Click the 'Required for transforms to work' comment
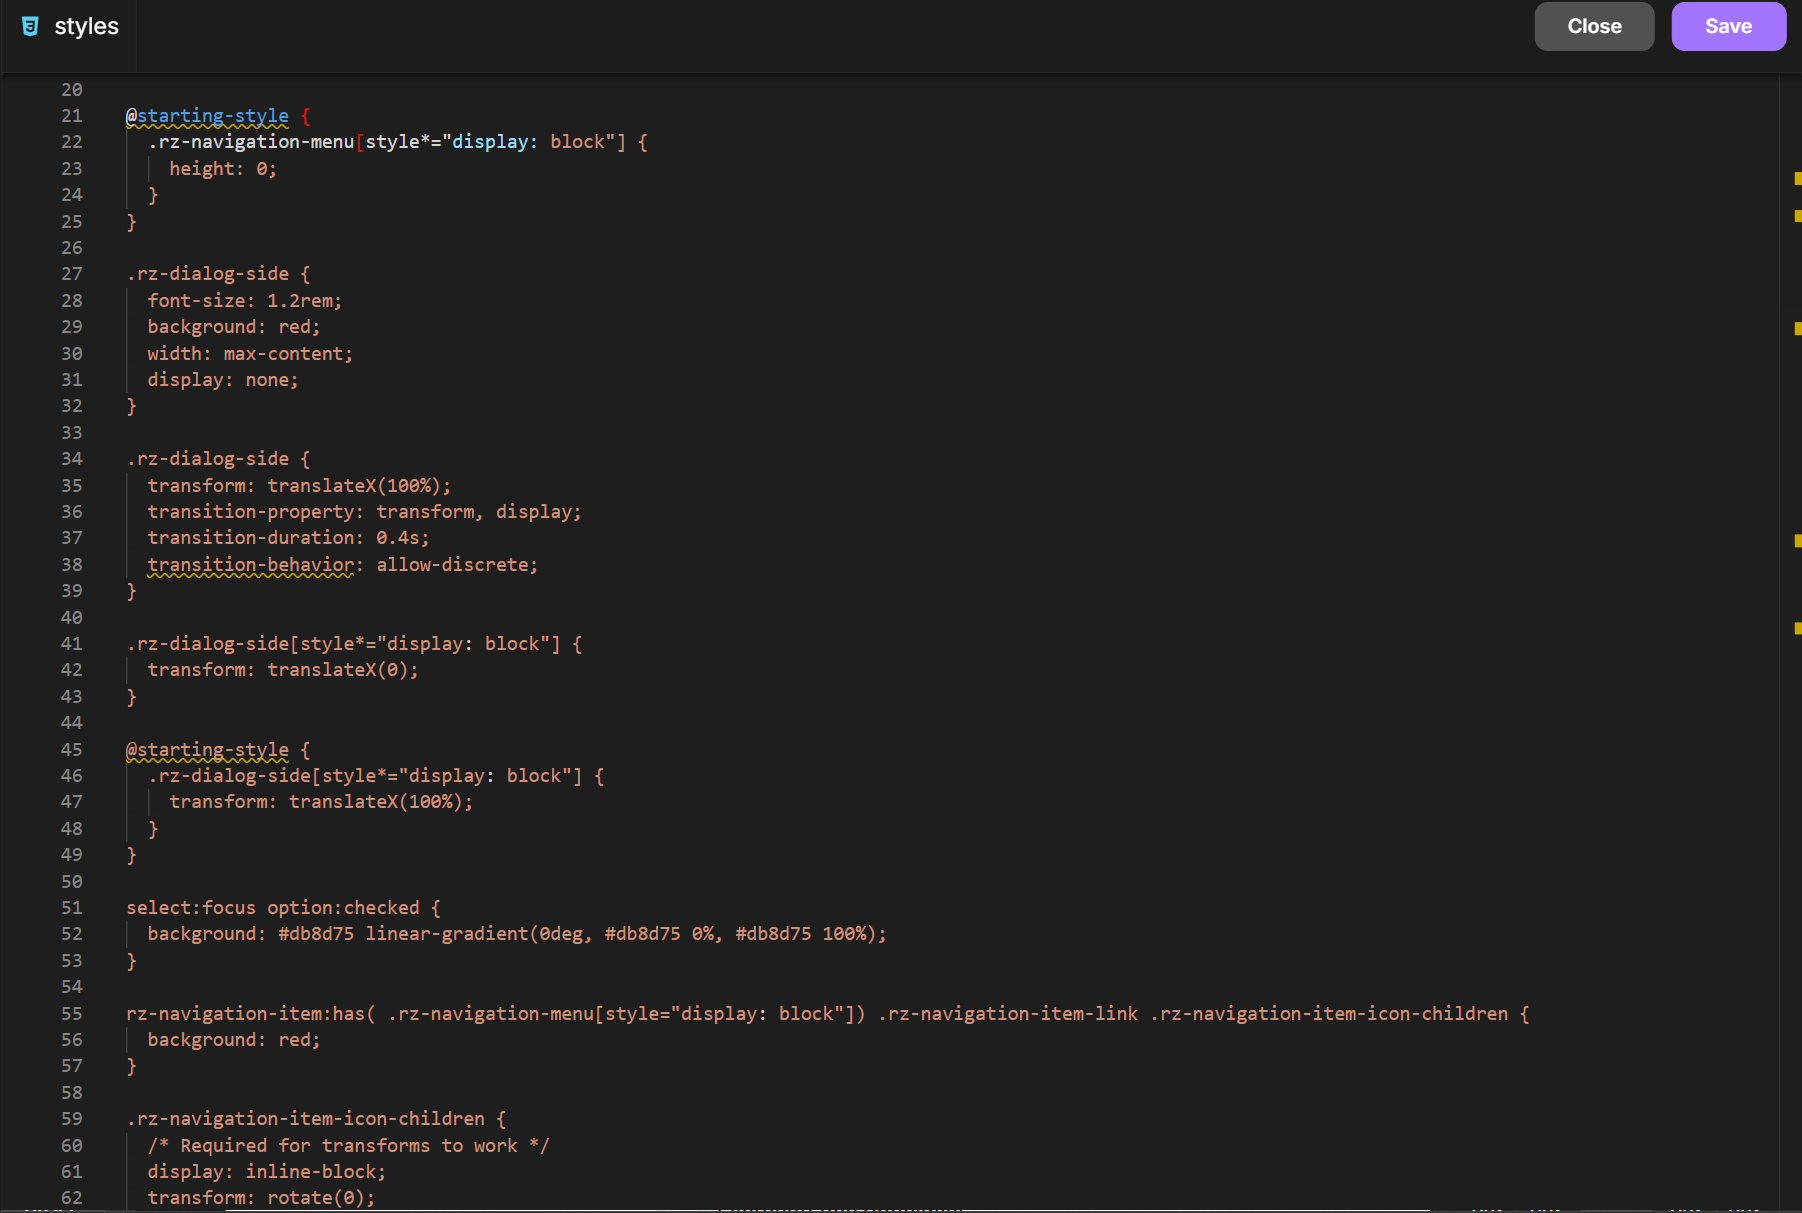1802x1213 pixels. click(348, 1146)
